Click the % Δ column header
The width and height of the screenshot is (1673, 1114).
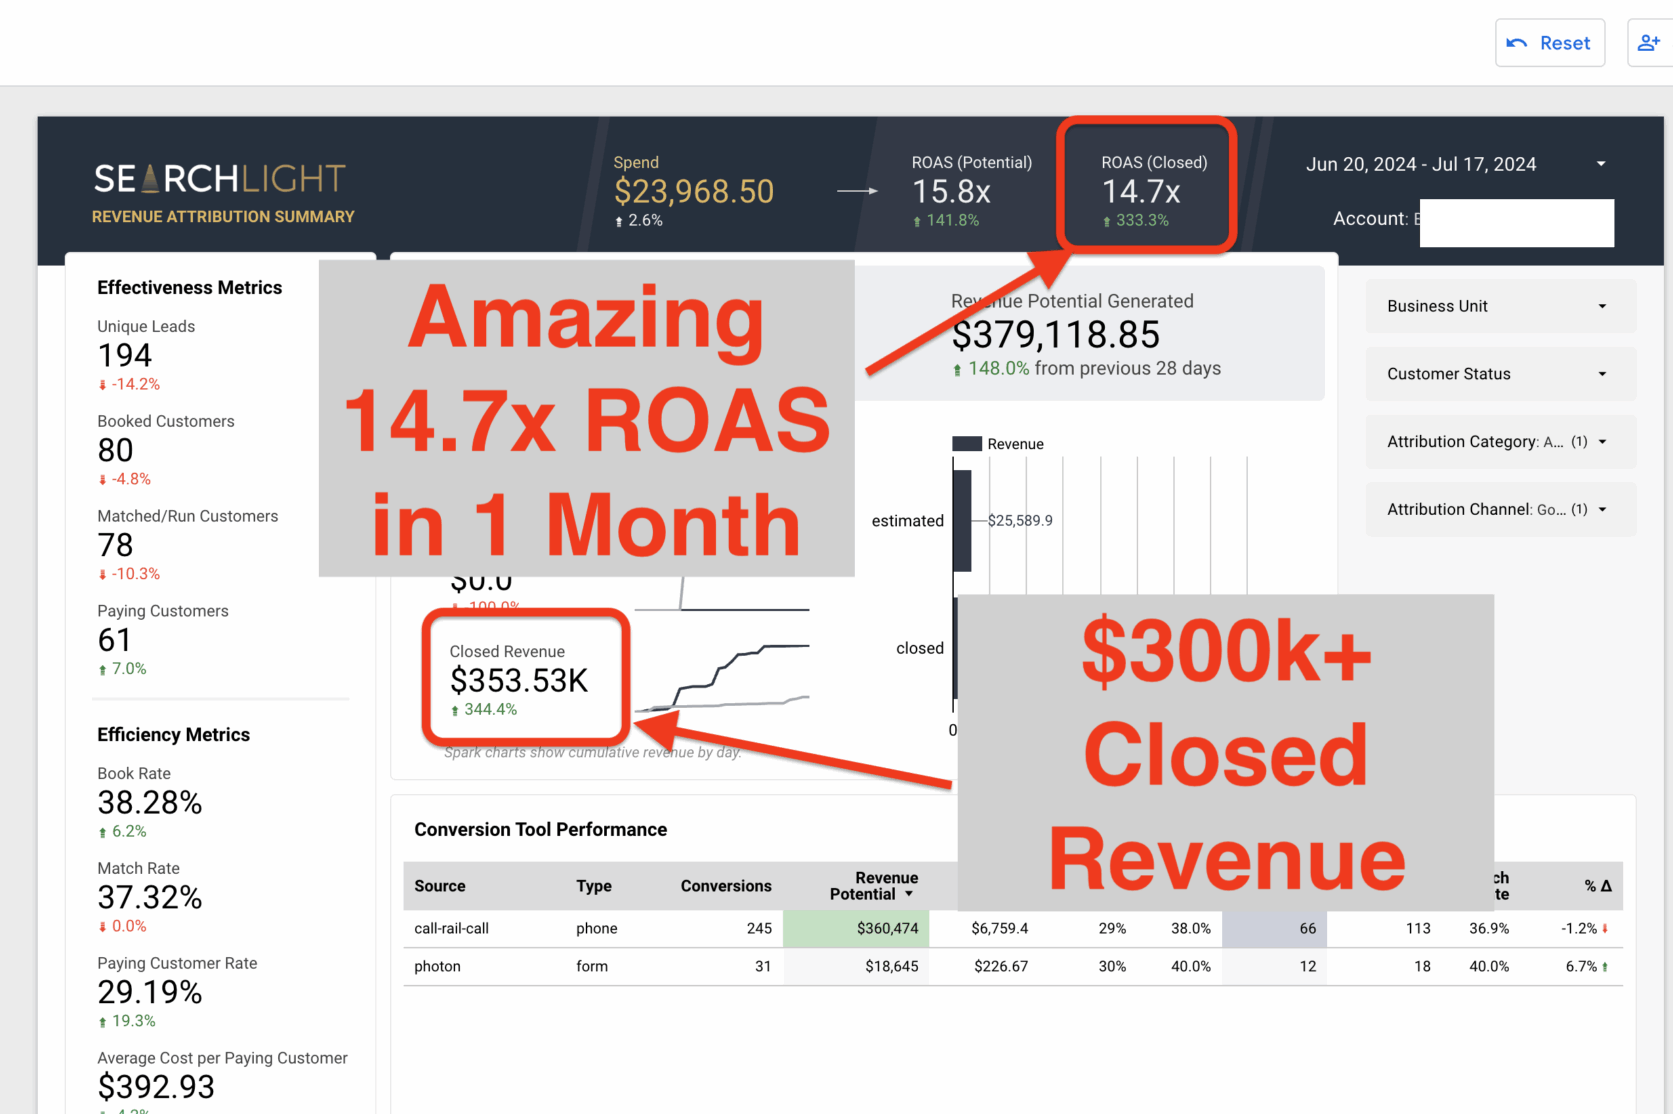[1597, 886]
